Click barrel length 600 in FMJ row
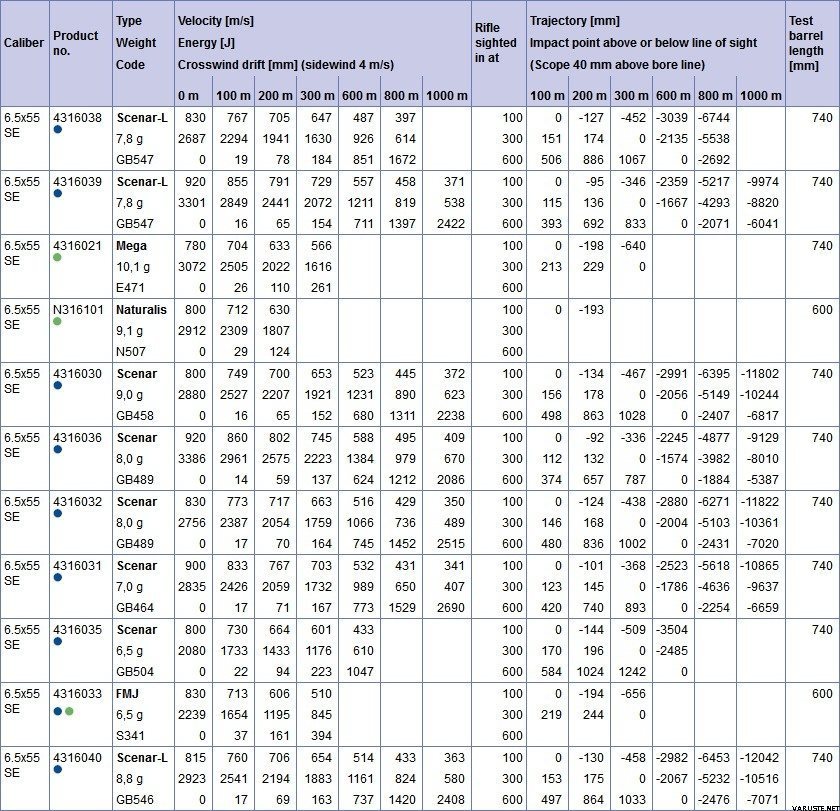The image size is (840, 811). click(822, 694)
